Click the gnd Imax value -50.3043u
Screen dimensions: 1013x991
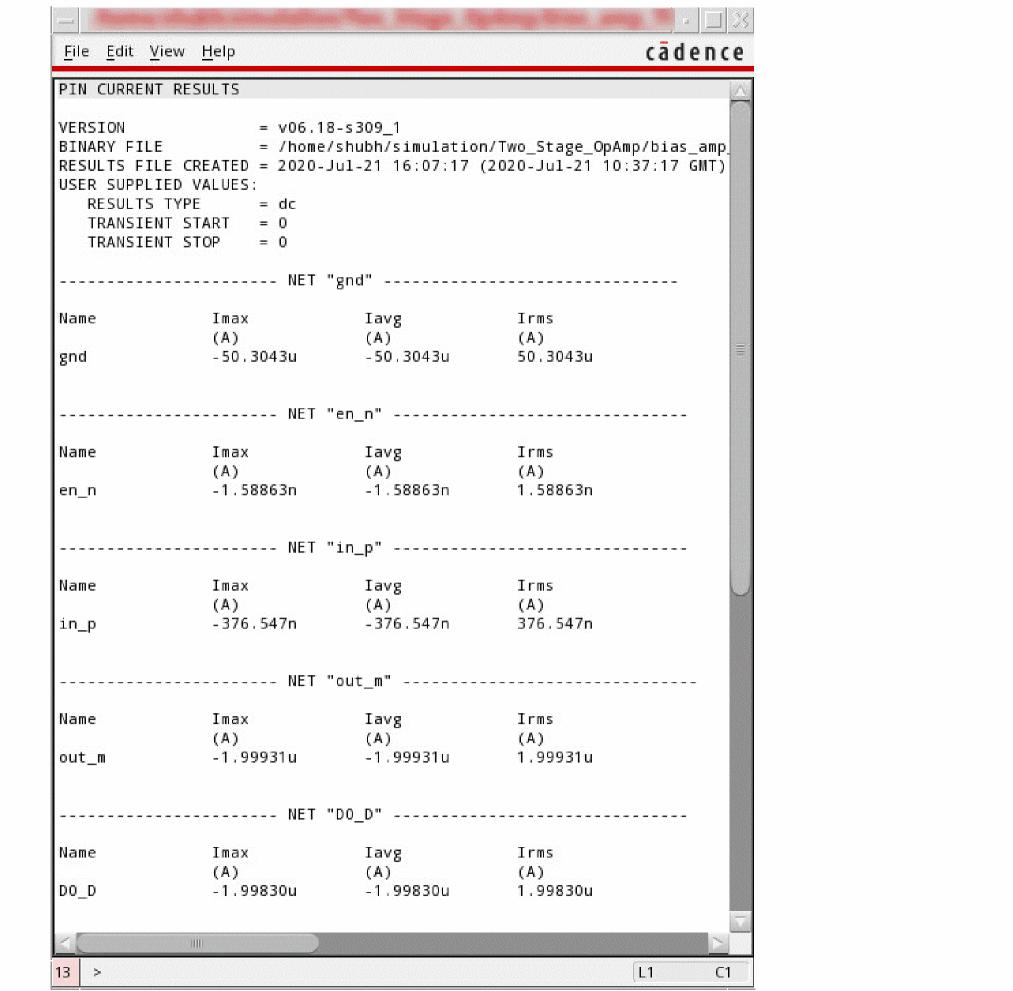coord(255,357)
